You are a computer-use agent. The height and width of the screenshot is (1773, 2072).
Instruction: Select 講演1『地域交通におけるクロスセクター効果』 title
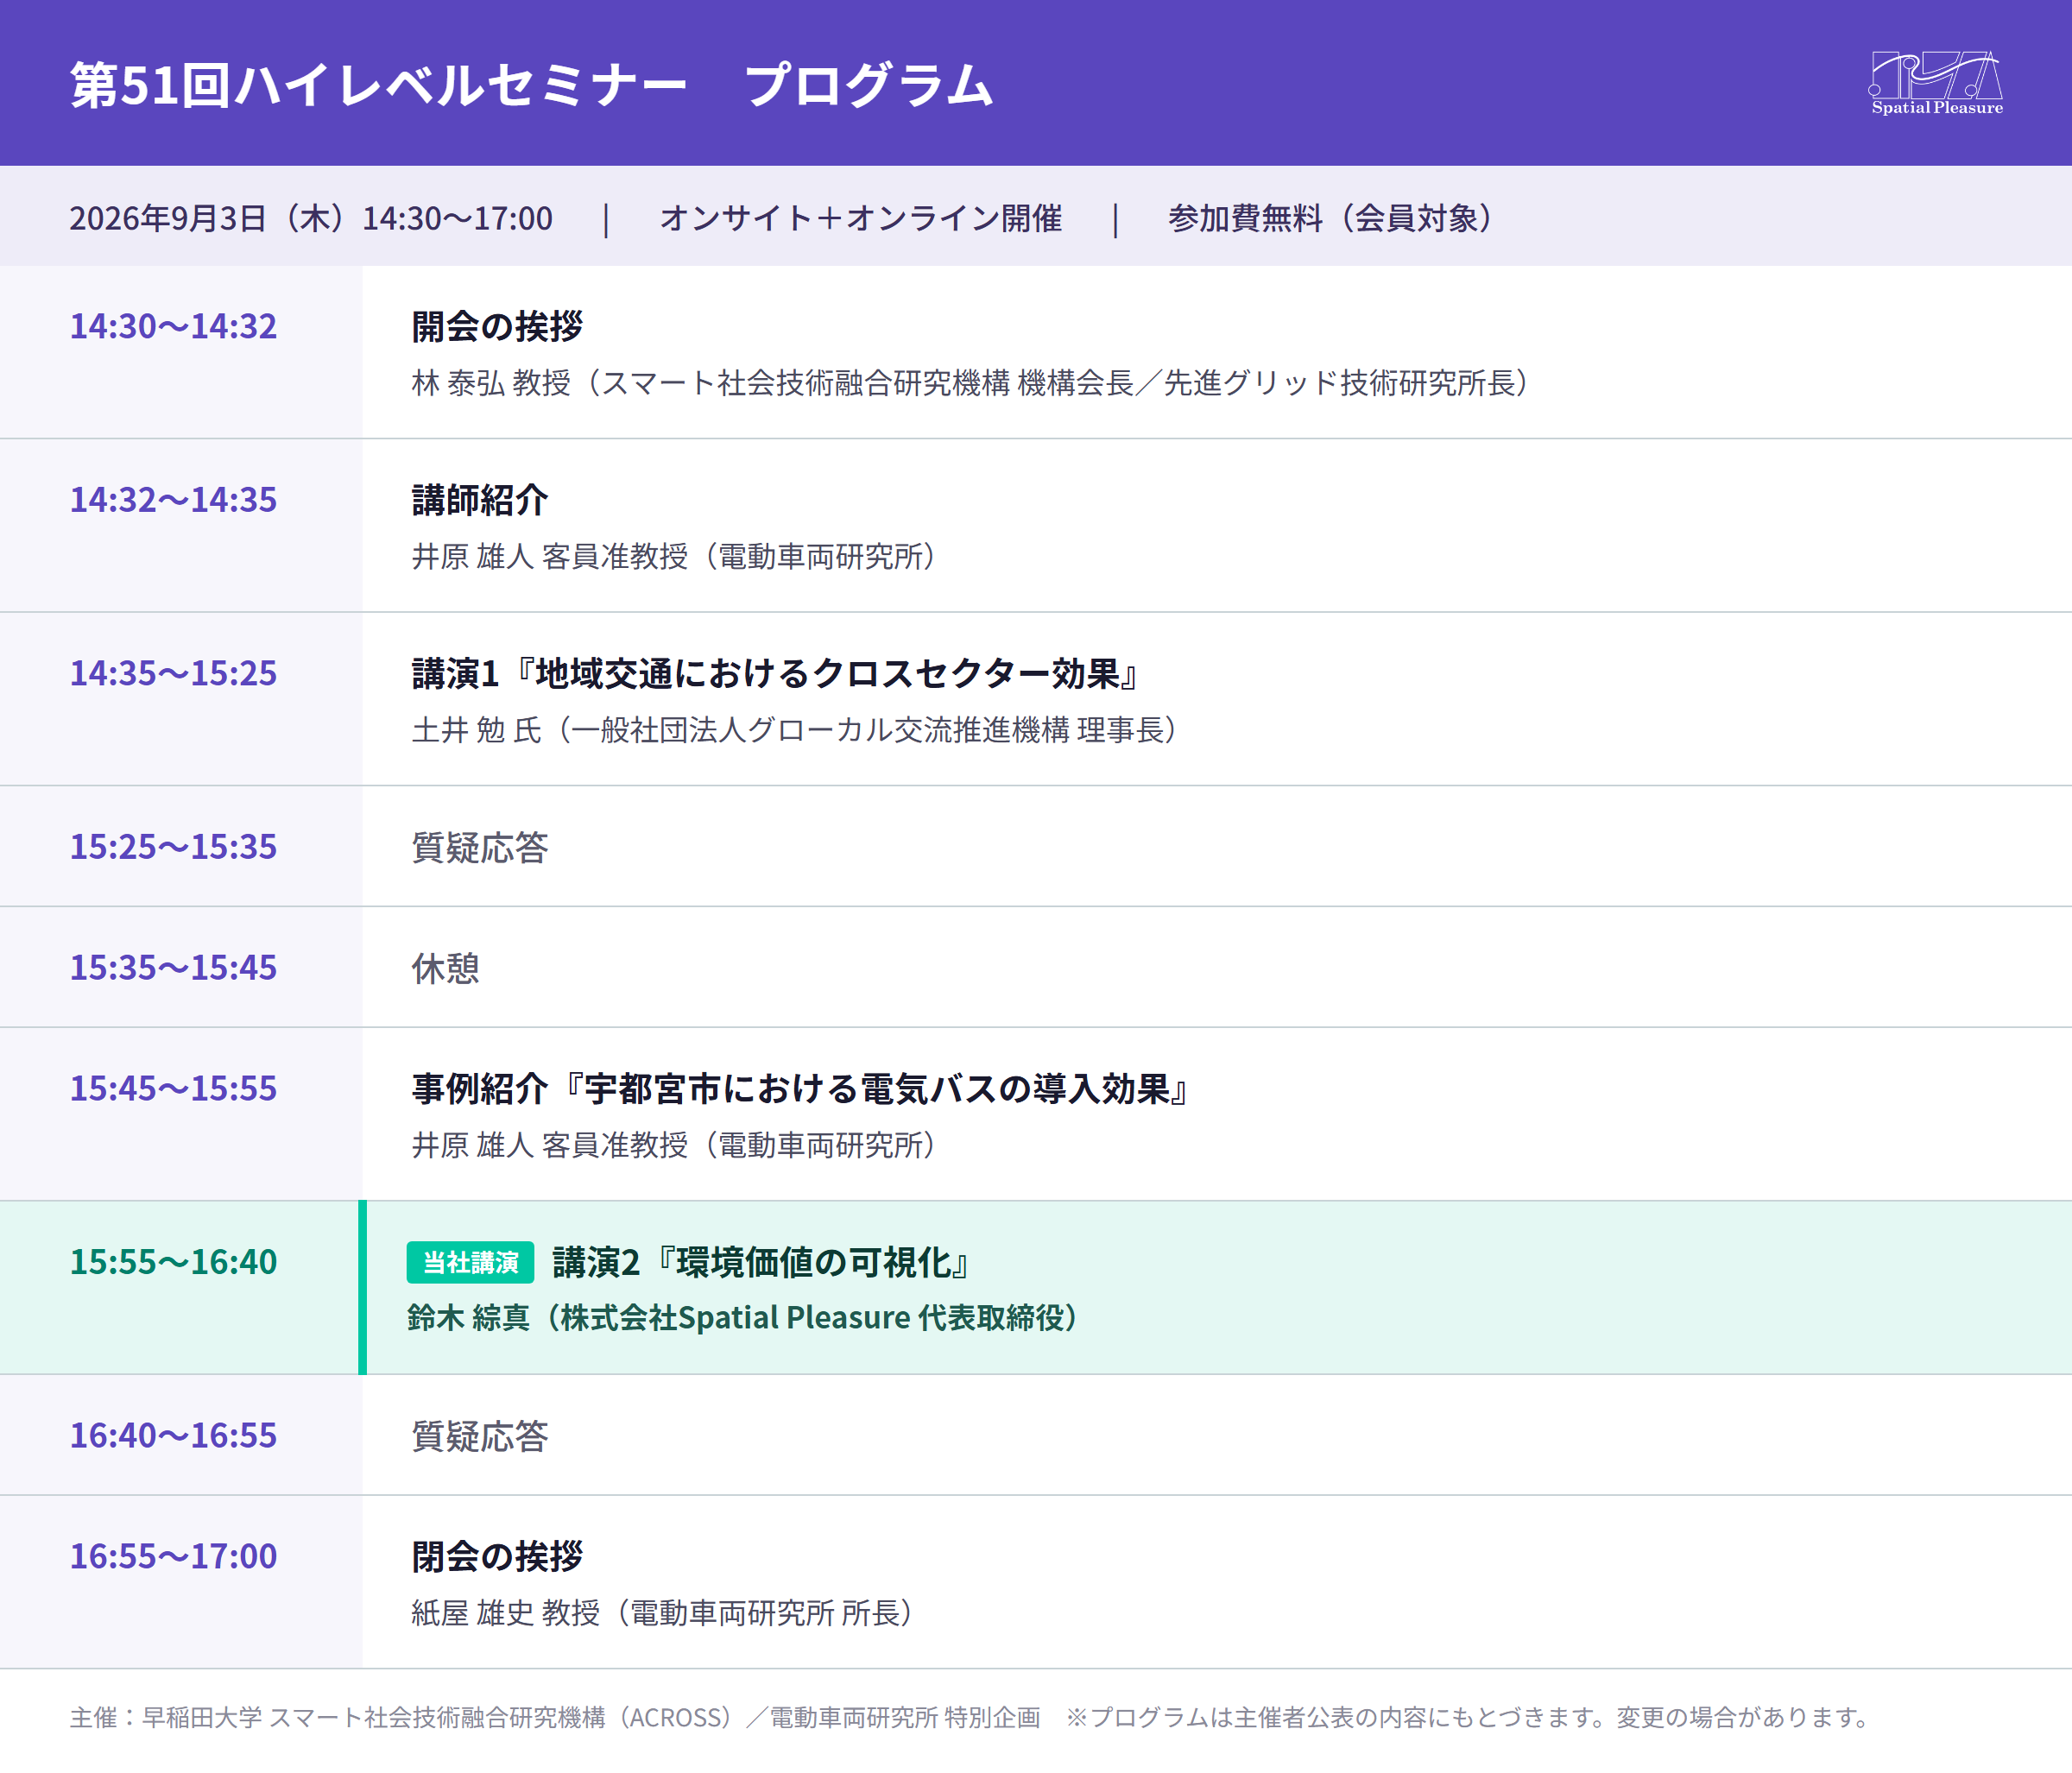click(776, 674)
